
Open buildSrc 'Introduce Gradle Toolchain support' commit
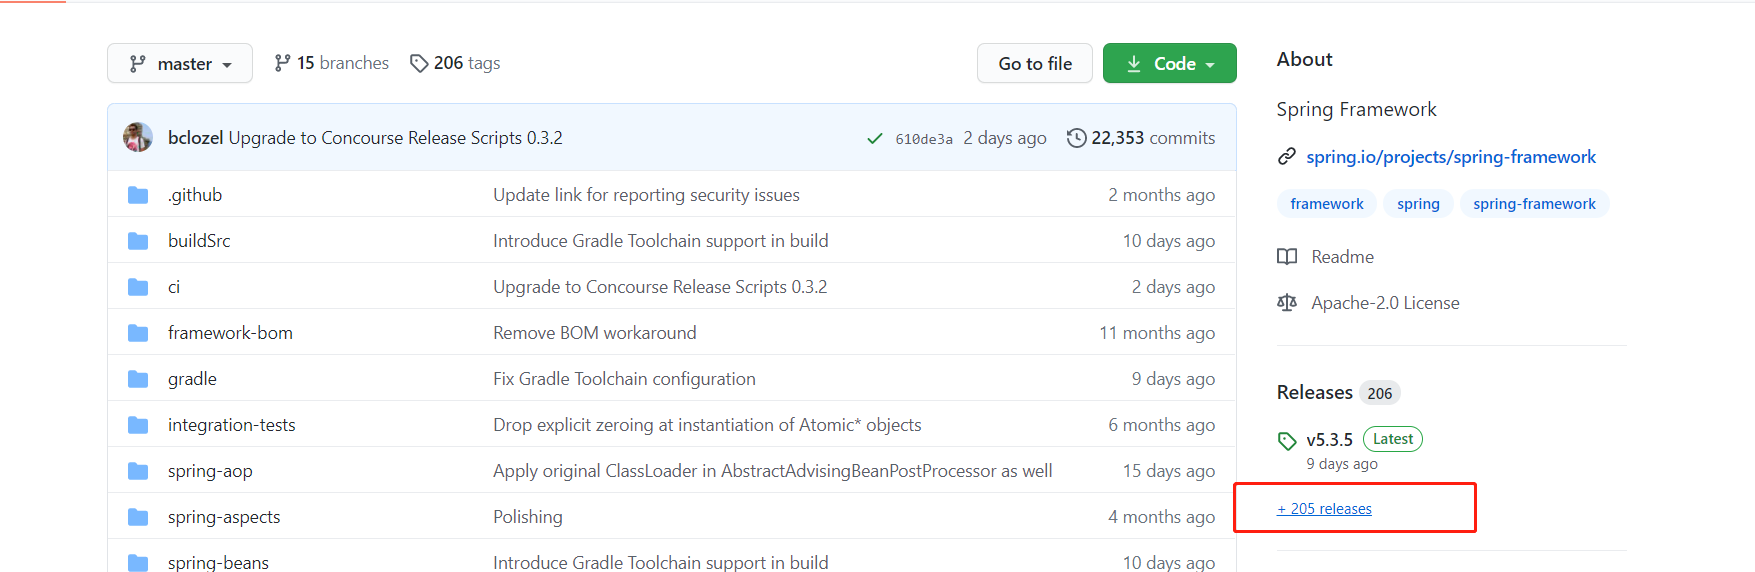[661, 241]
